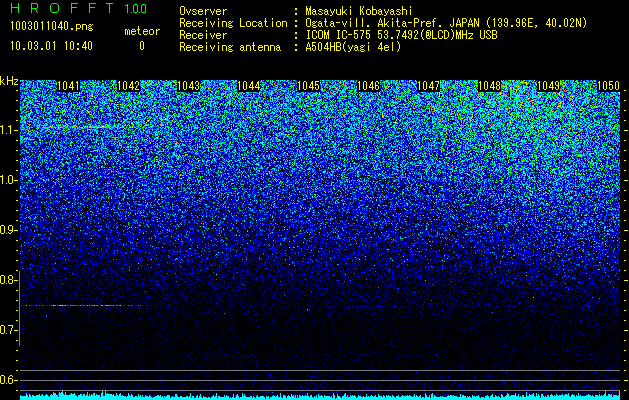Viewport: 629px width, 400px height.
Task: Click the time marker 1045
Action: [308, 86]
